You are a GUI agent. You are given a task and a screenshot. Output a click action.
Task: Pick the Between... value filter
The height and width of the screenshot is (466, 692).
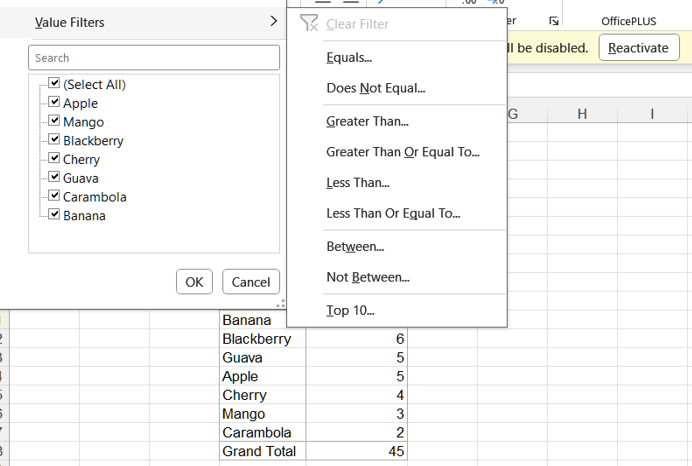coord(355,247)
